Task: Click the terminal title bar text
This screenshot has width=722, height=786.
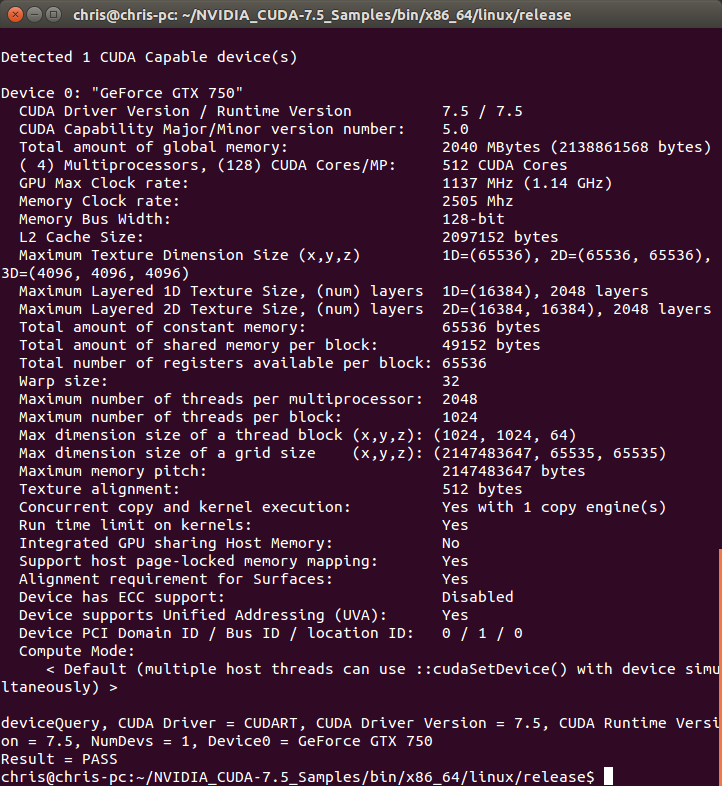Action: pyautogui.click(x=322, y=15)
